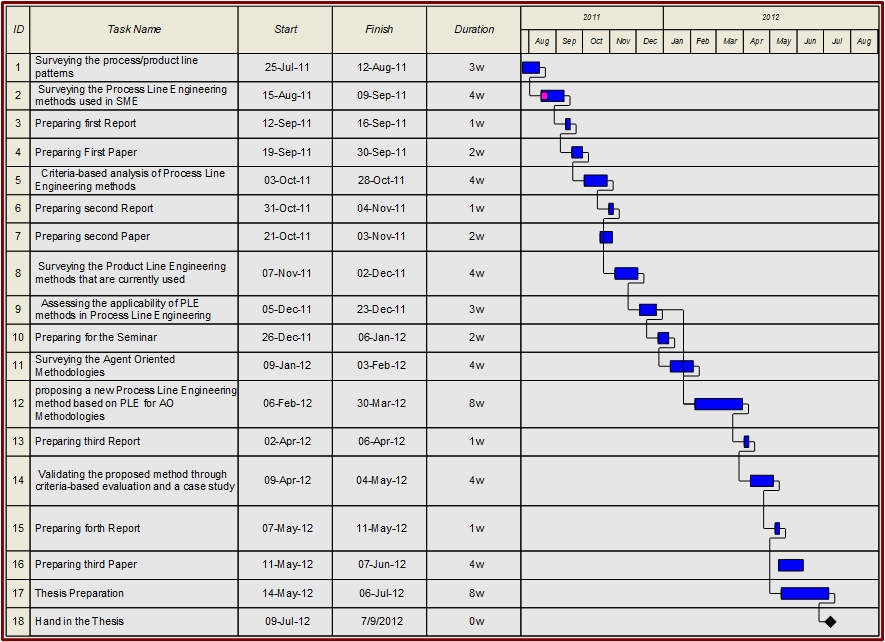Image resolution: width=885 pixels, height=642 pixels.
Task: Click the 2011 year header in timeline
Action: click(x=592, y=17)
